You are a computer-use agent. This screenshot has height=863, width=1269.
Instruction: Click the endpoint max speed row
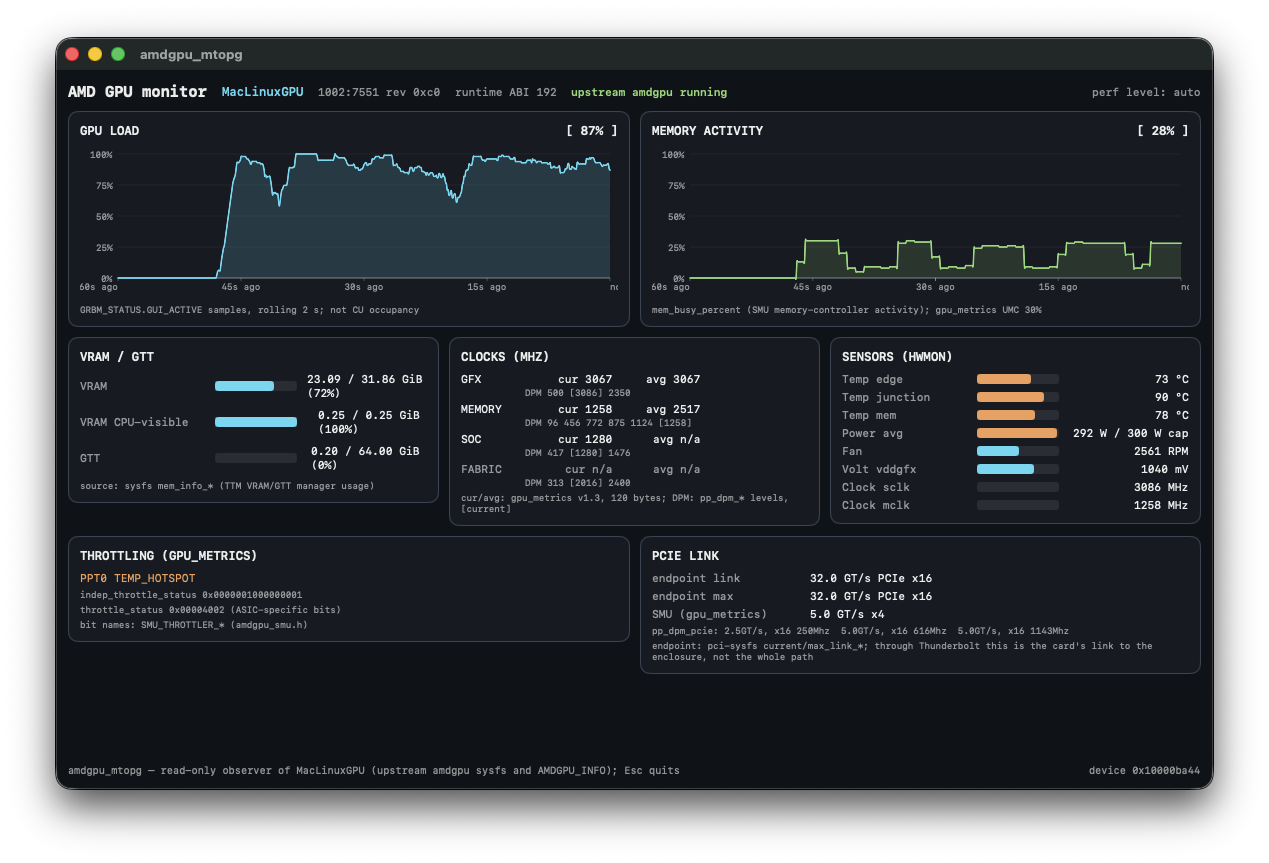point(792,596)
